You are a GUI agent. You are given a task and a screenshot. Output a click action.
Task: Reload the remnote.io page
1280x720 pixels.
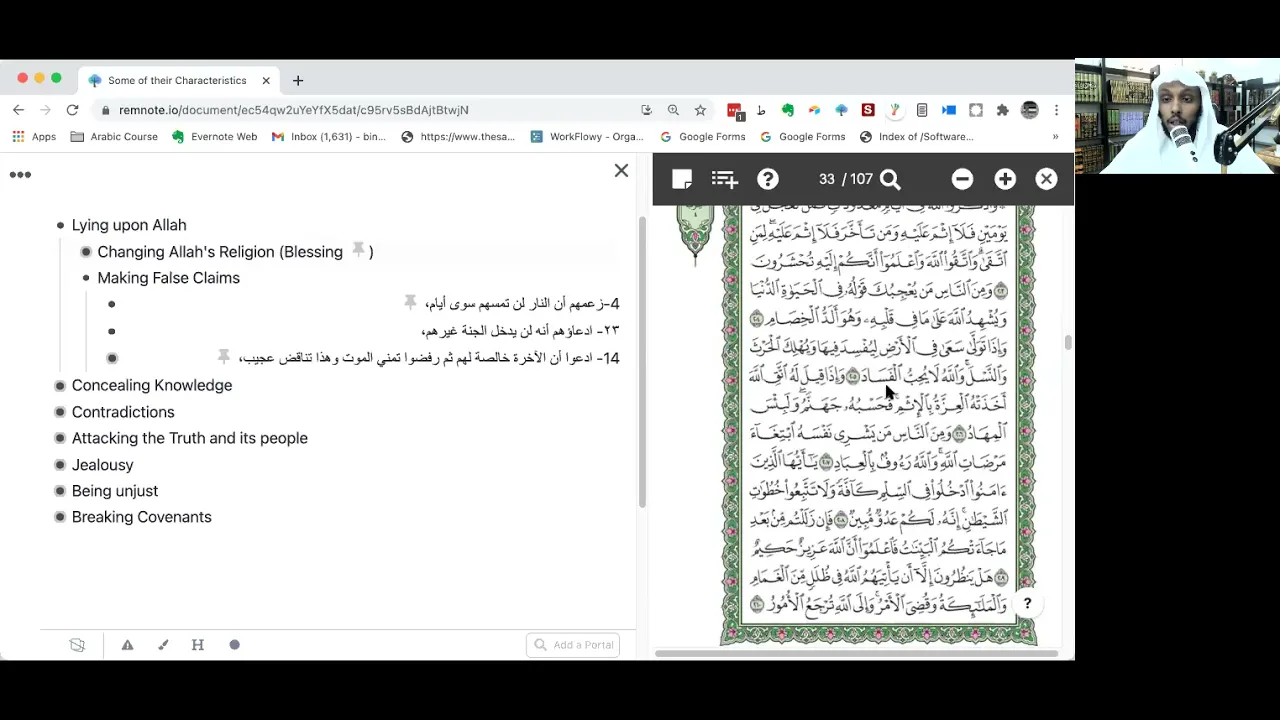[72, 110]
